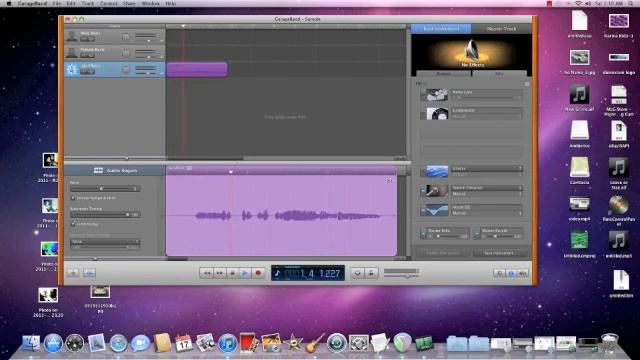Open iTunes from the Dock
The height and width of the screenshot is (360, 640).
pyautogui.click(x=227, y=343)
